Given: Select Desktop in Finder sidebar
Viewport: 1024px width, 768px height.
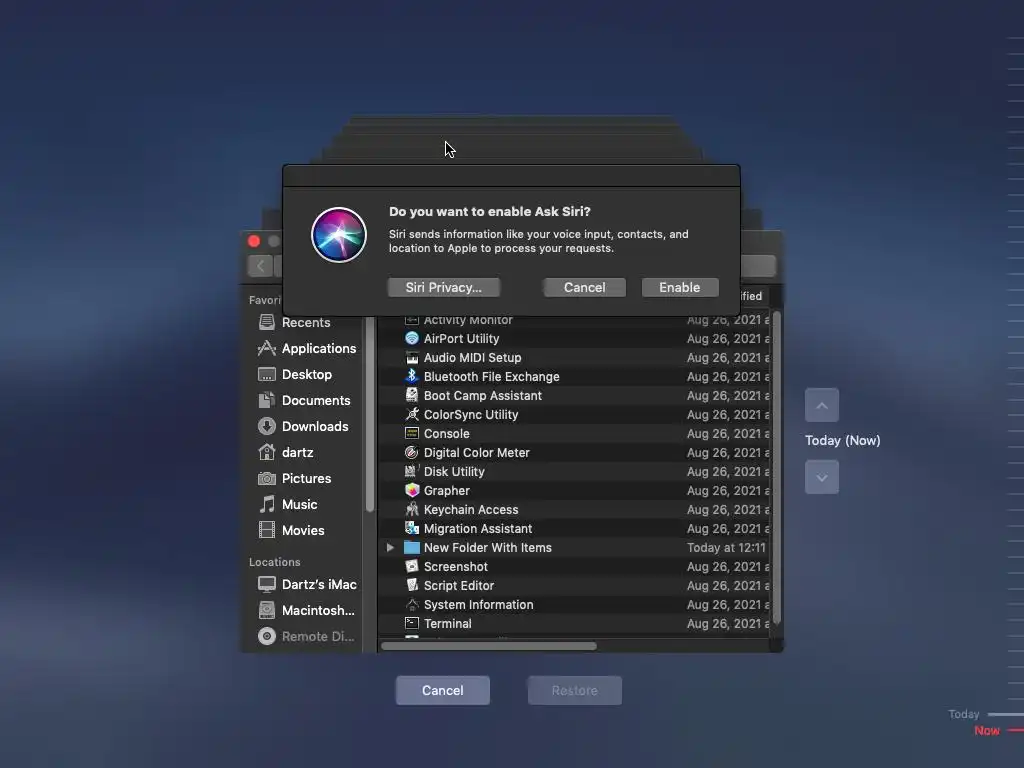Looking at the screenshot, I should (306, 375).
